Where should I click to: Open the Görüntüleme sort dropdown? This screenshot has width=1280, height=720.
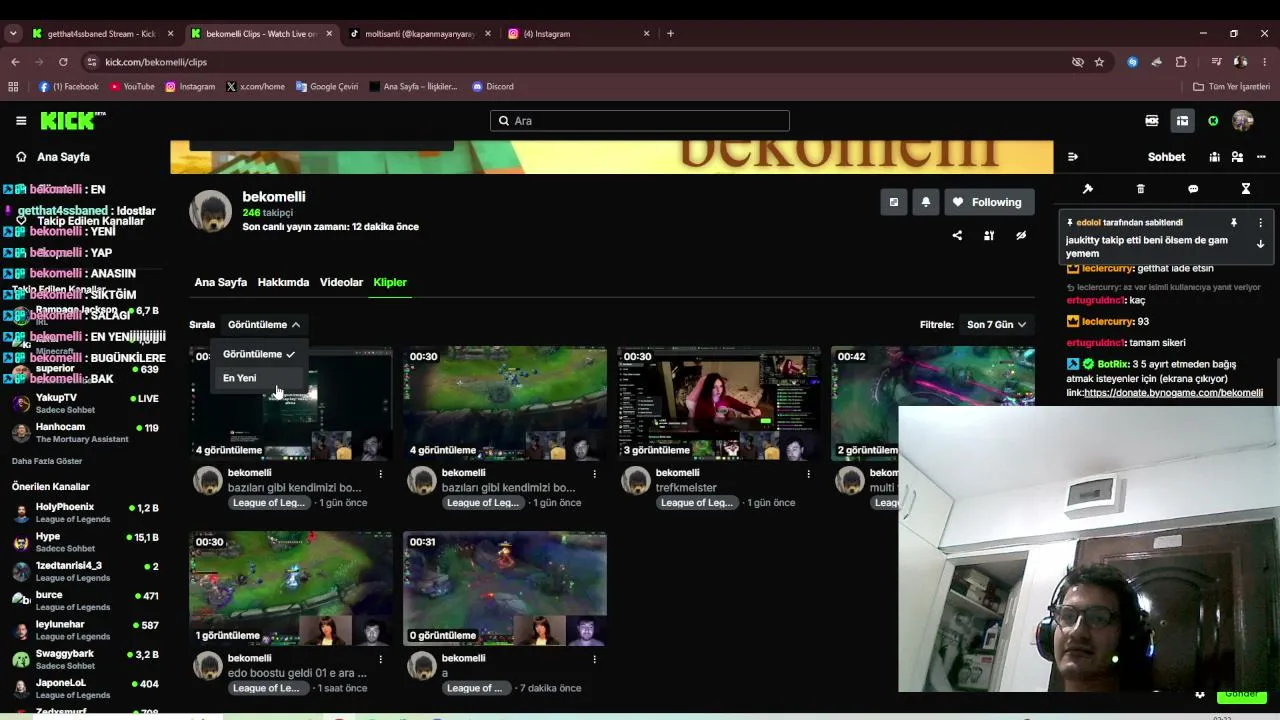tap(264, 325)
